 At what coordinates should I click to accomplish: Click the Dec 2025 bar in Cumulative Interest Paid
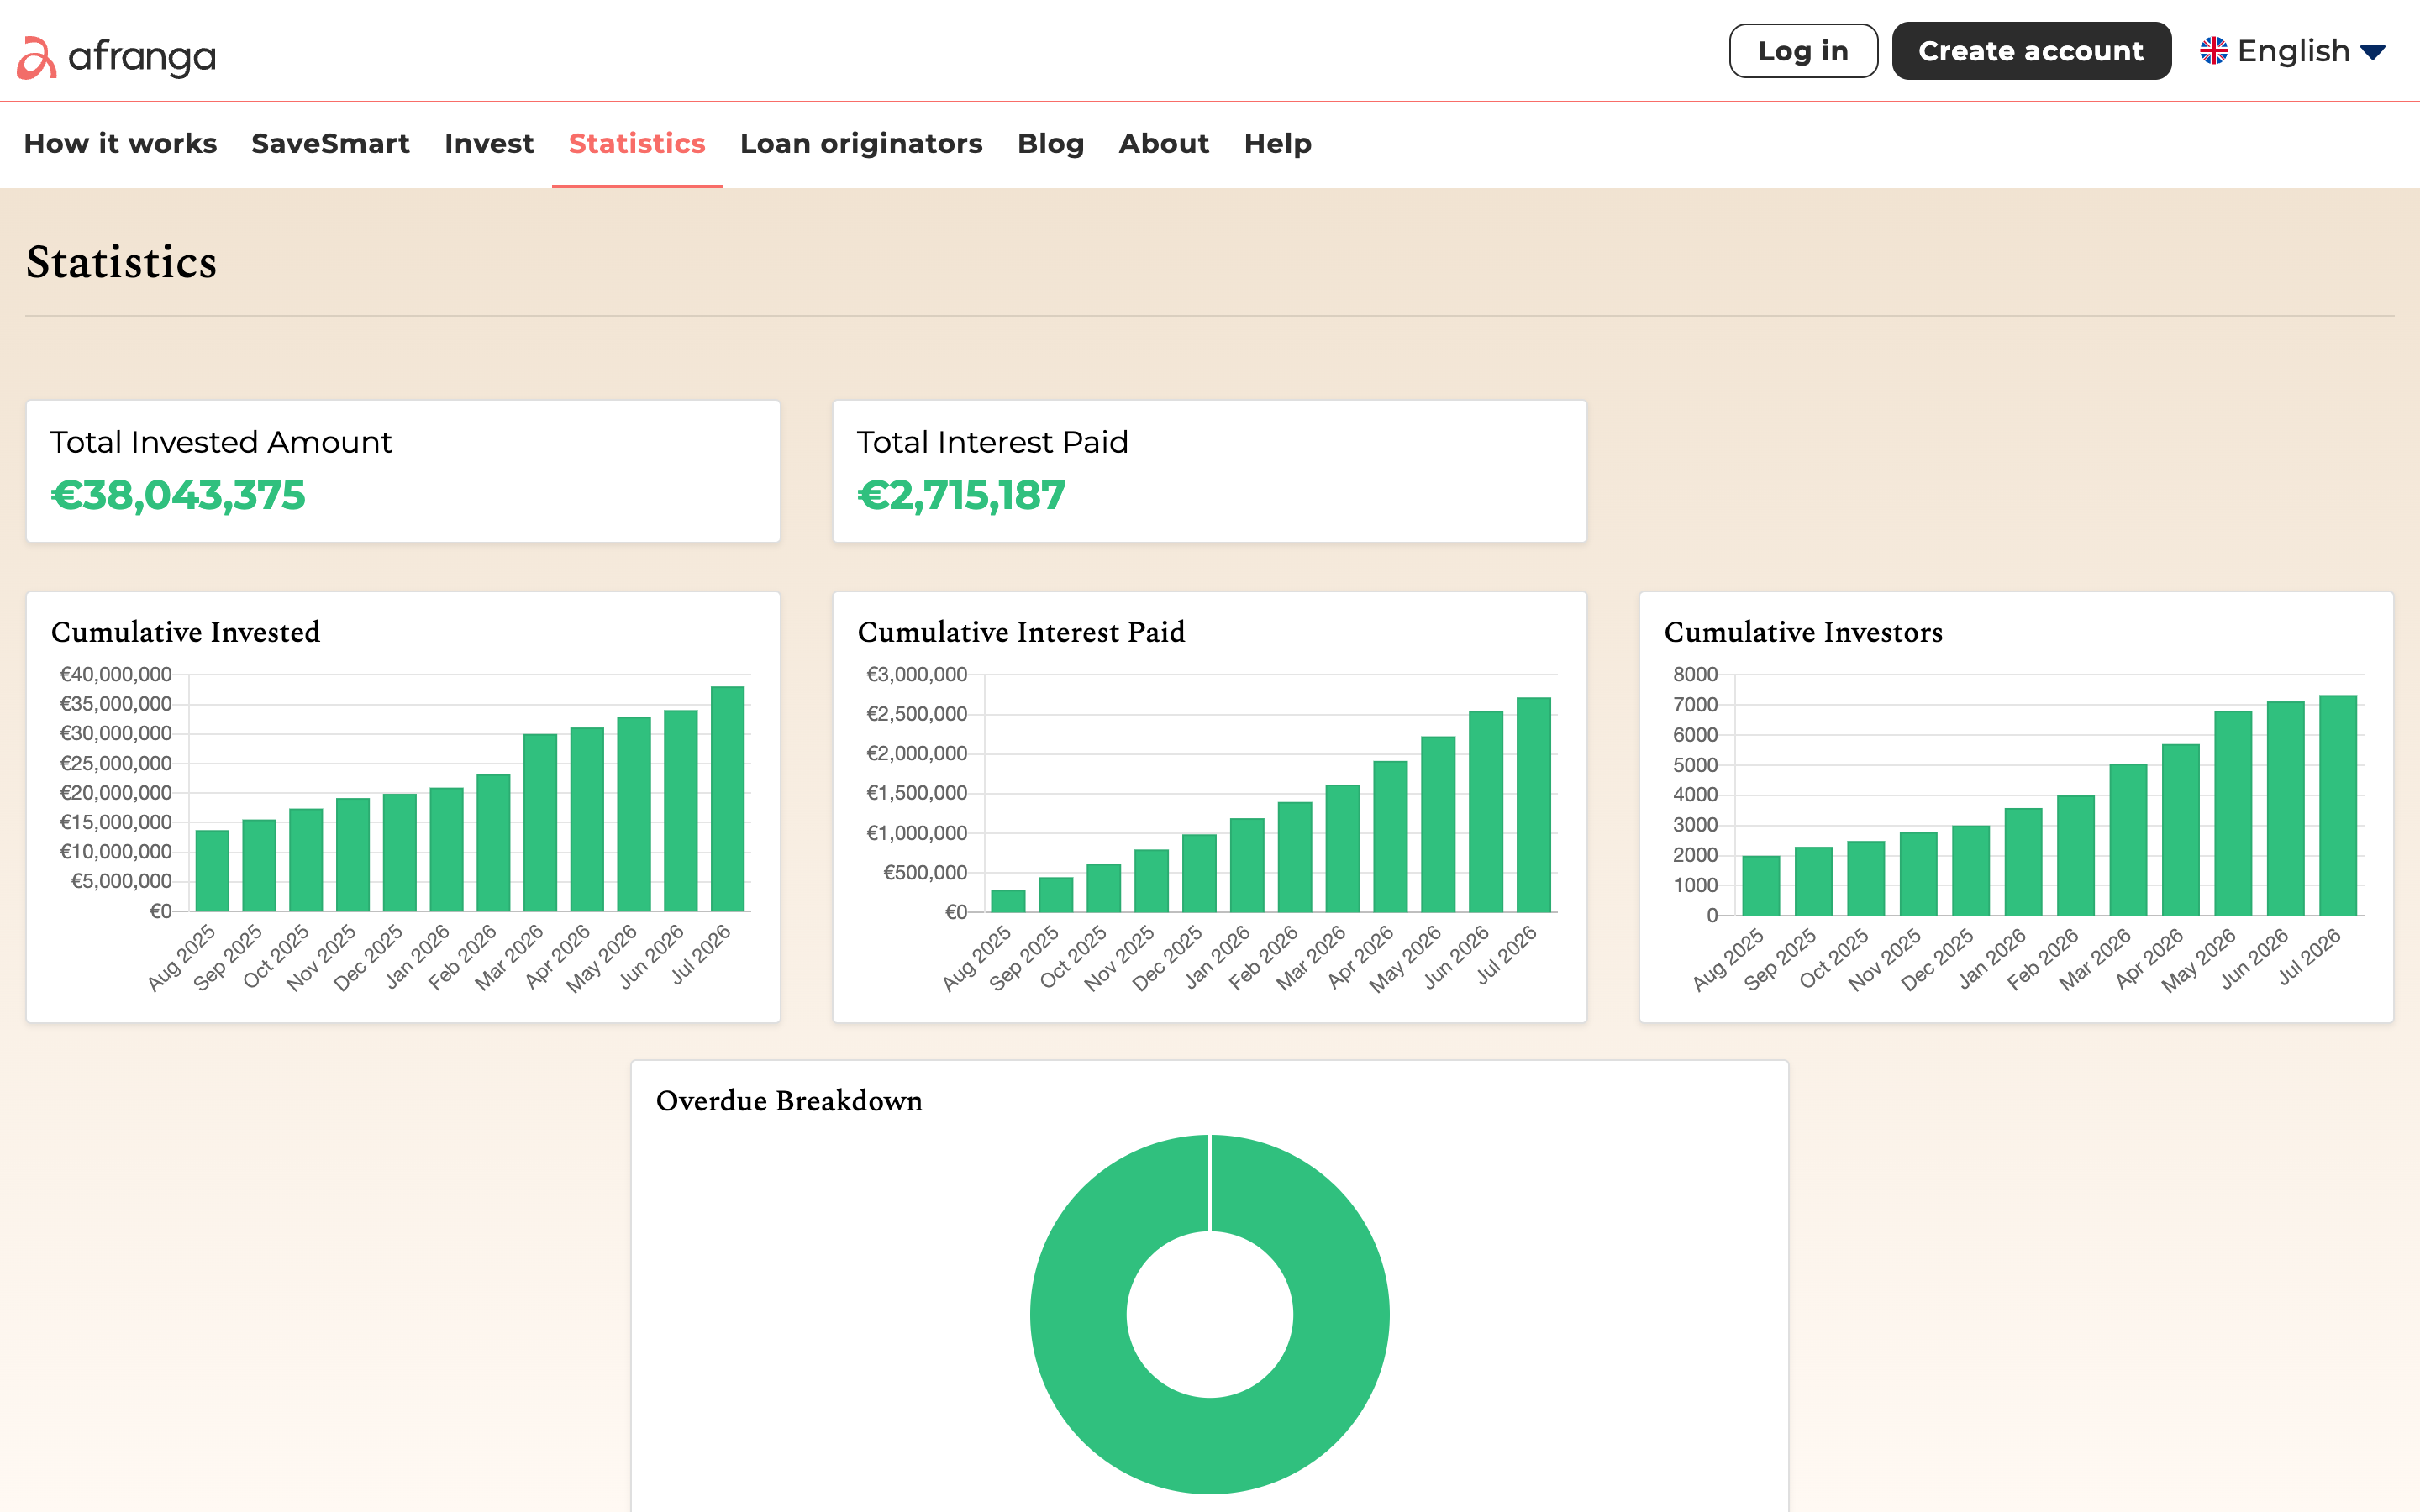[1199, 873]
